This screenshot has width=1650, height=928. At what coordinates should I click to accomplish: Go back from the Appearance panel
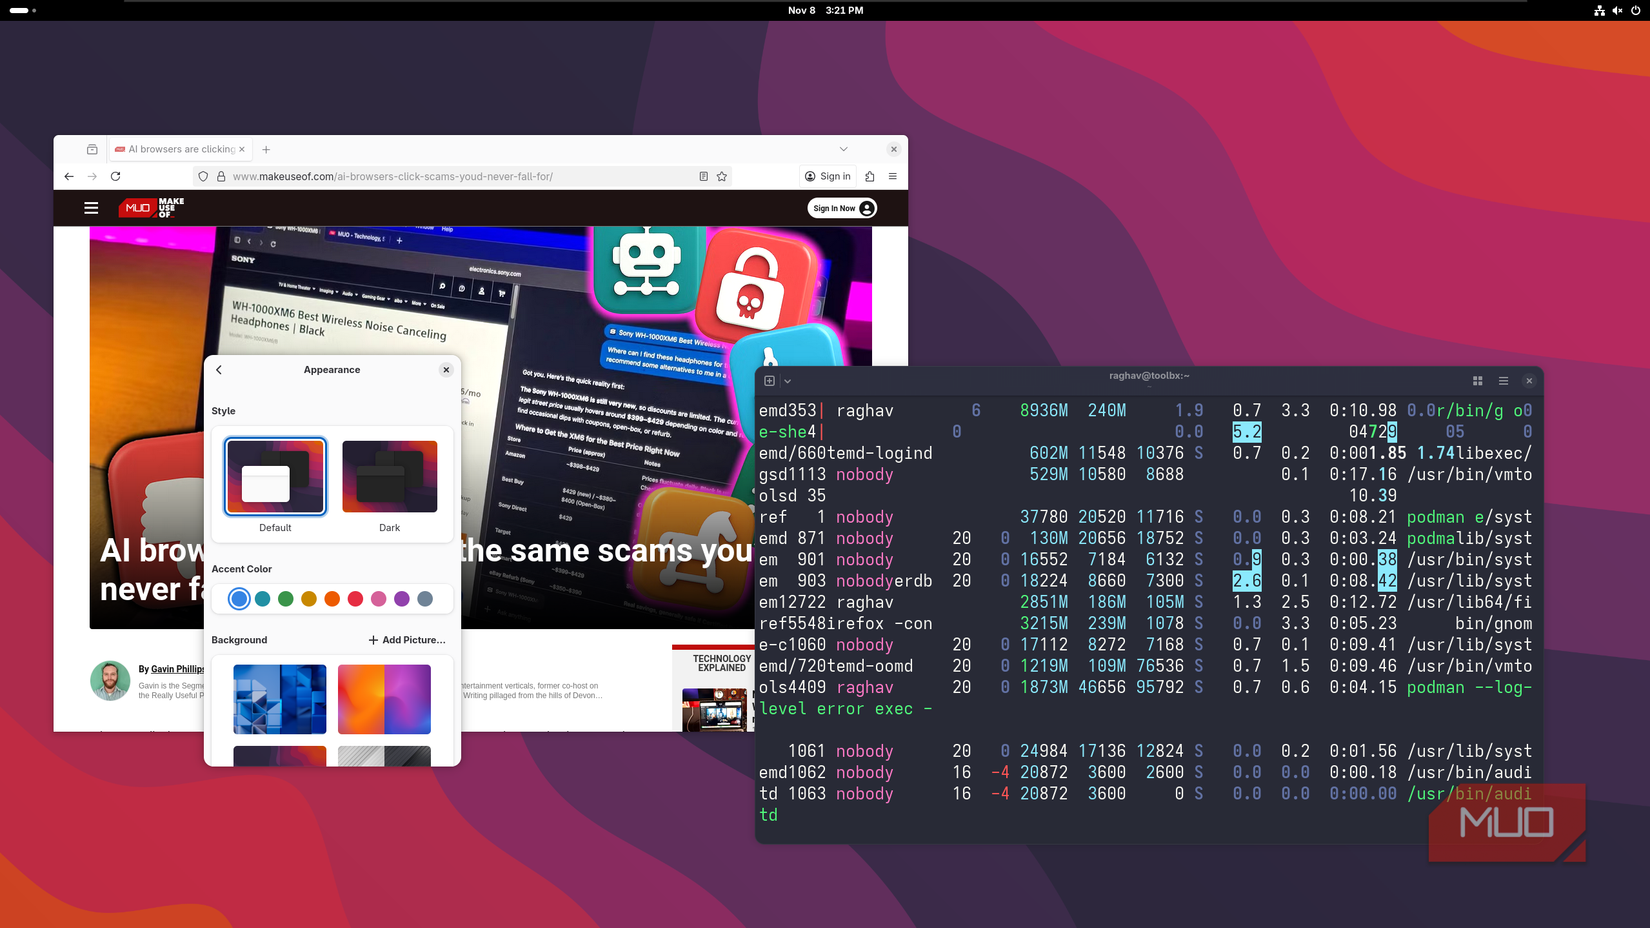pos(219,370)
